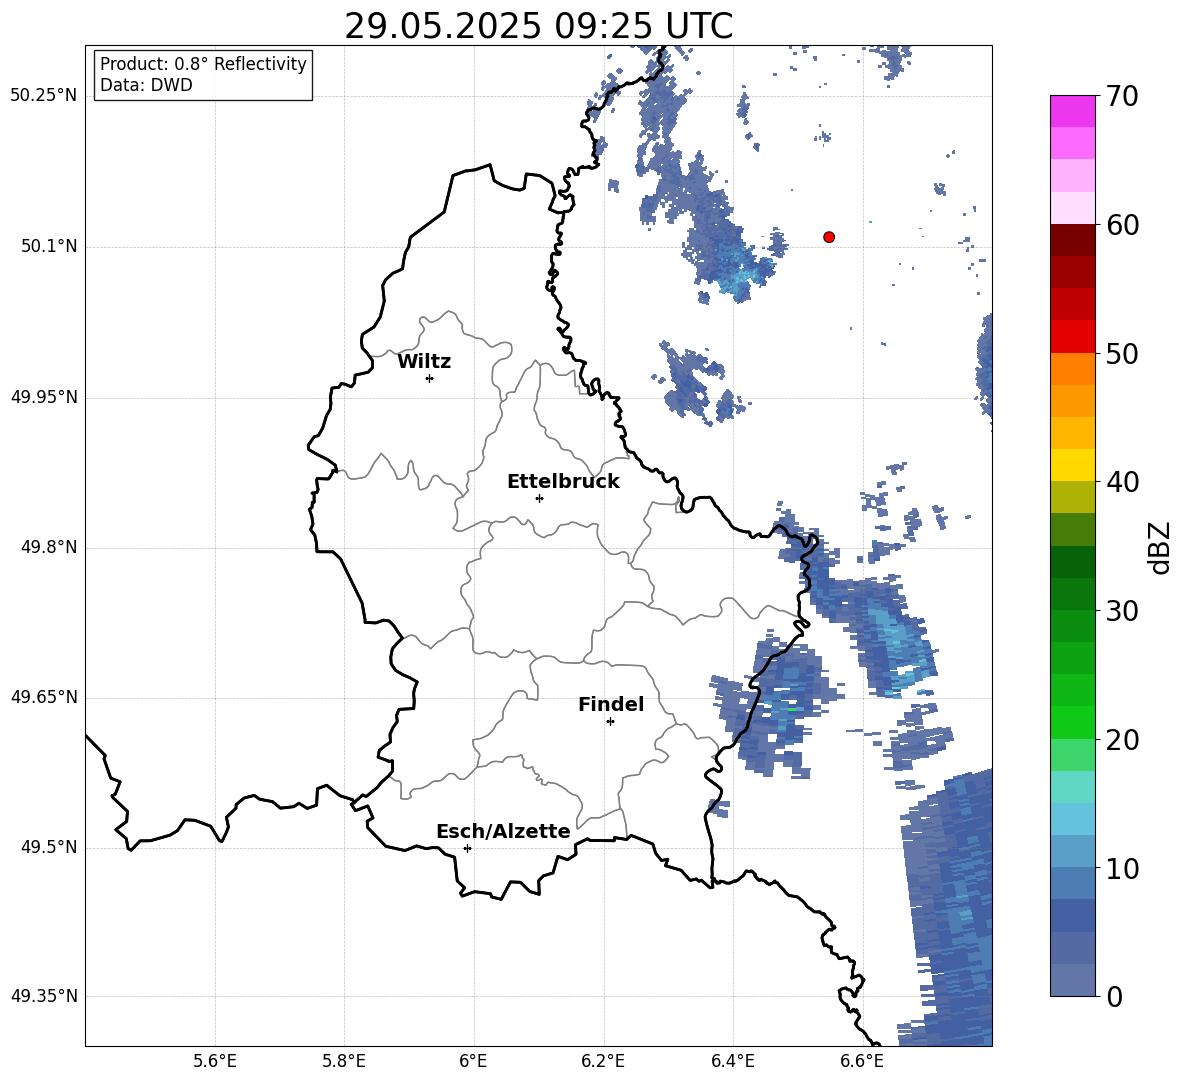Click the Wiltz location cross marker
1184x1081 pixels.
[430, 378]
